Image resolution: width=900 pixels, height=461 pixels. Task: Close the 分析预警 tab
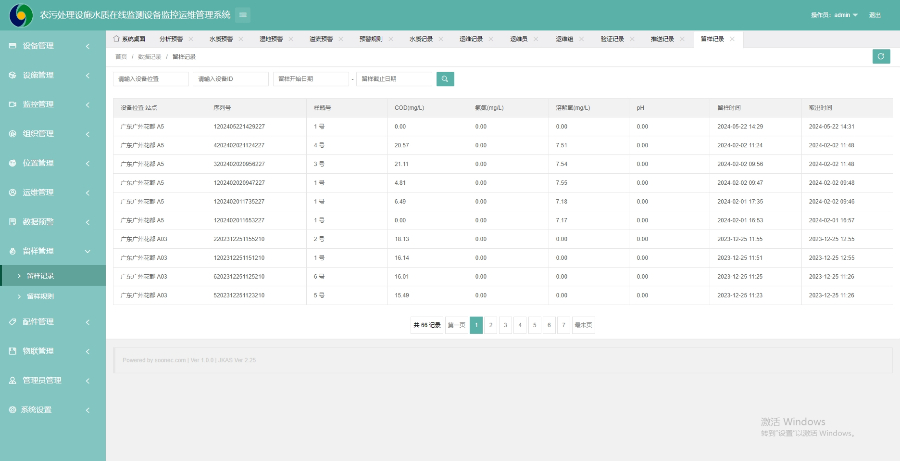[x=191, y=39]
